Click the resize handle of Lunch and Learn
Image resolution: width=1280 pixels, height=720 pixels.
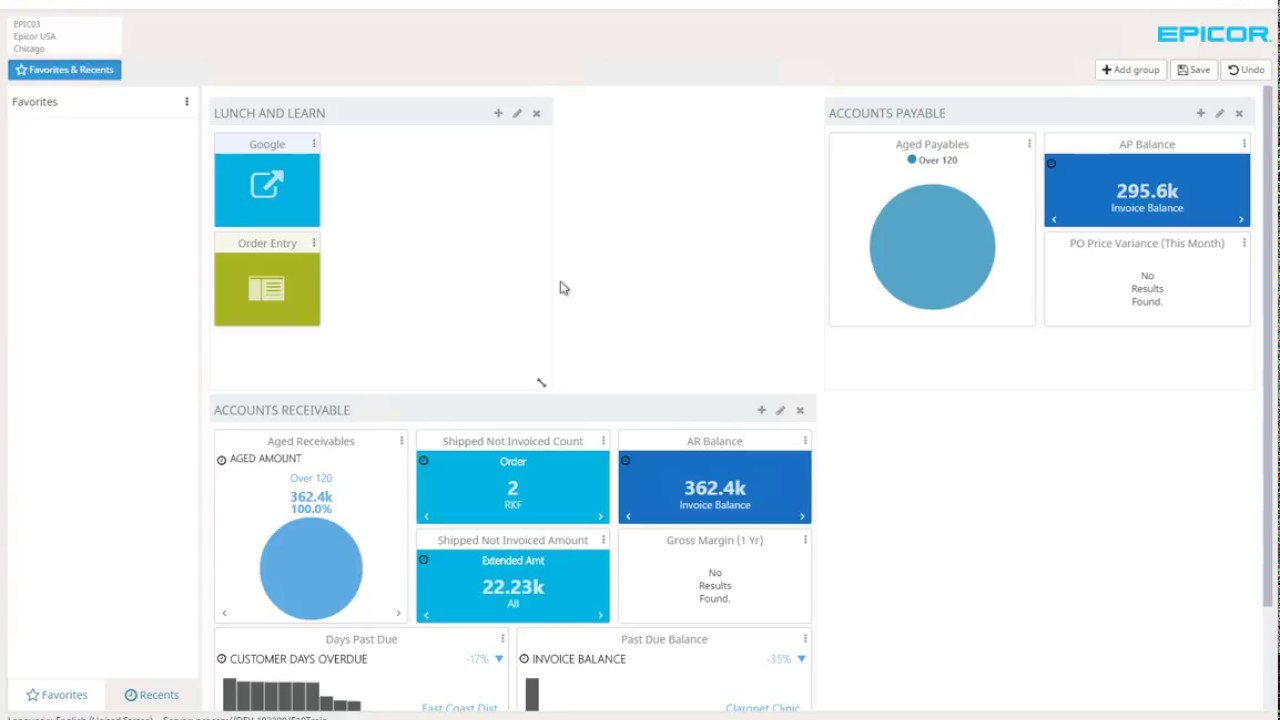[x=541, y=382]
